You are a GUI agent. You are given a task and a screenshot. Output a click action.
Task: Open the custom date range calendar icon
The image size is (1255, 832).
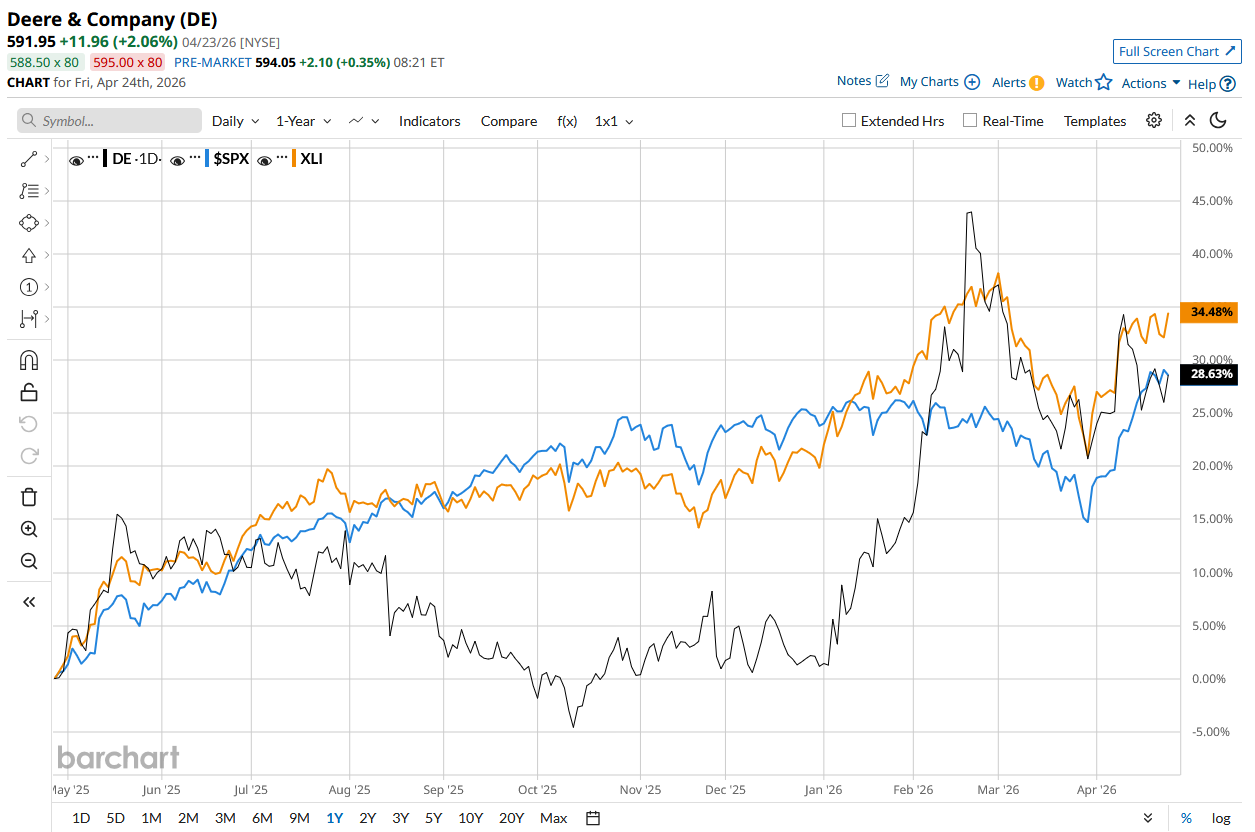[x=593, y=818]
